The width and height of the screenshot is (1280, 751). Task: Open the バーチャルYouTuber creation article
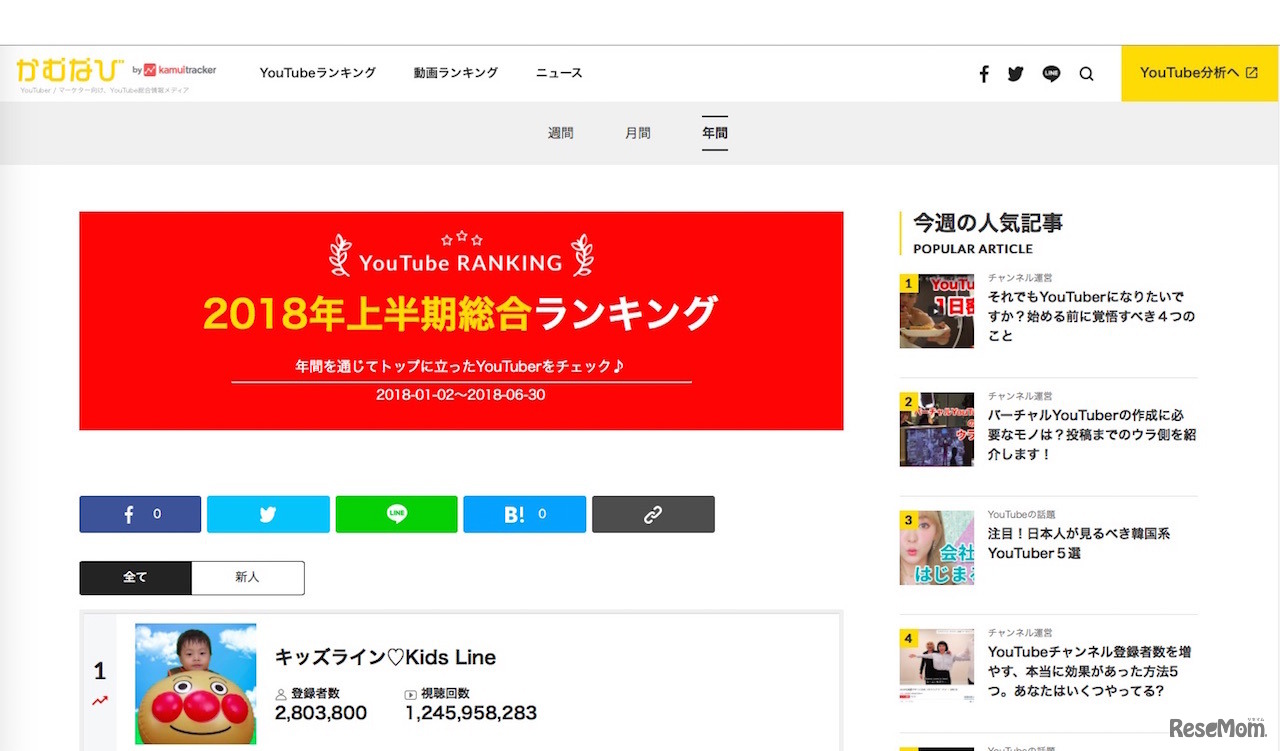click(1090, 428)
